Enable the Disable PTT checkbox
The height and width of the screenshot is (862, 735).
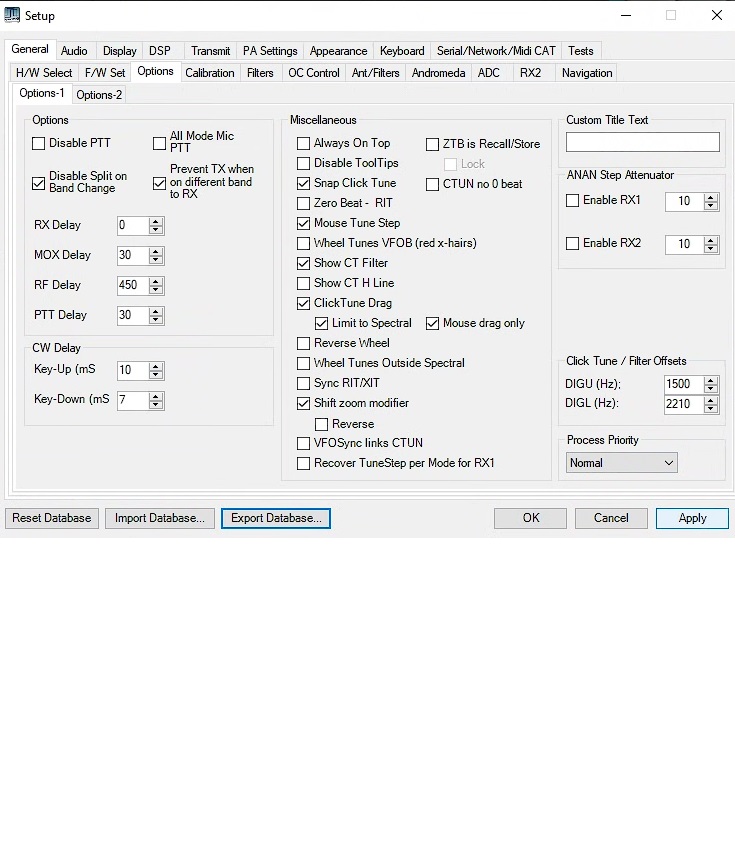(39, 143)
